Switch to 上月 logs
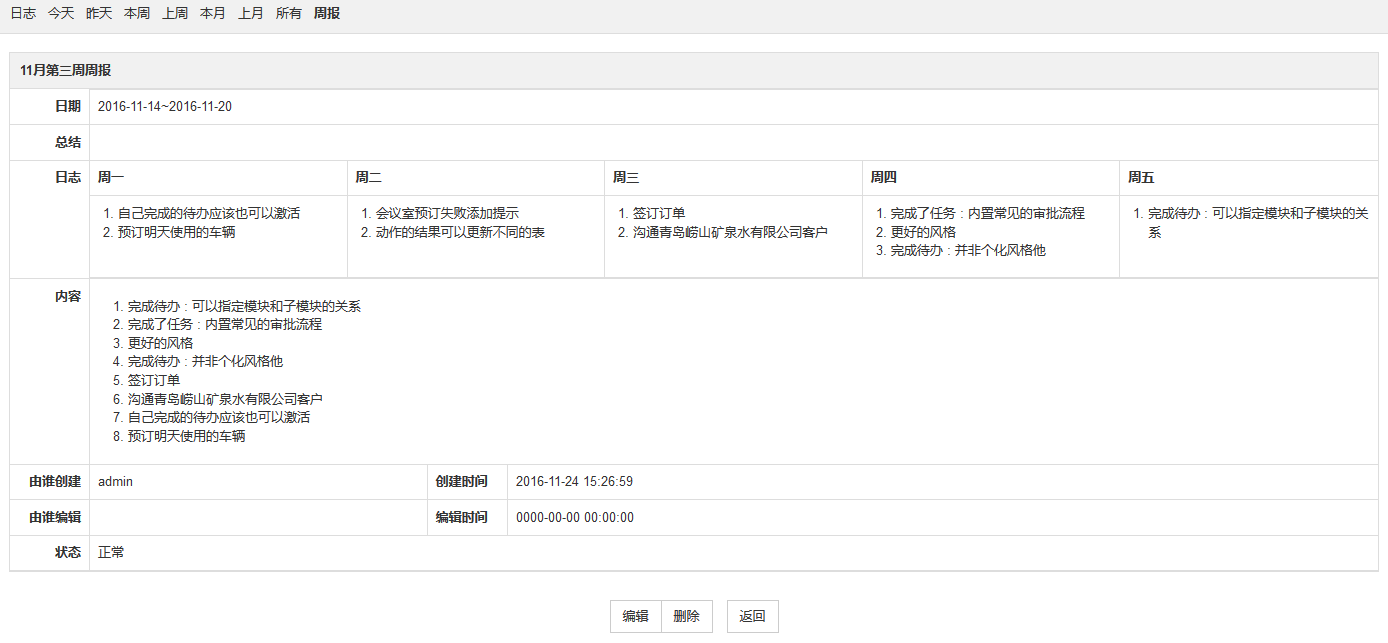1388x643 pixels. (251, 14)
